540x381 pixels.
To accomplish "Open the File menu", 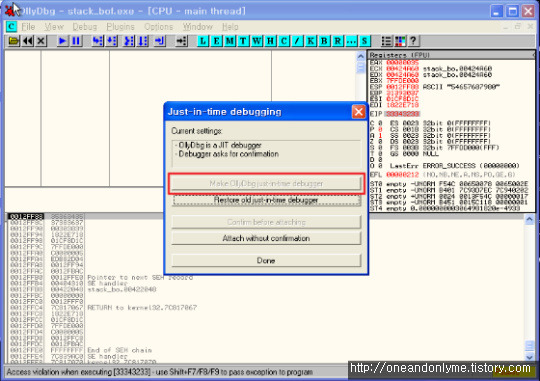I will coord(28,27).
